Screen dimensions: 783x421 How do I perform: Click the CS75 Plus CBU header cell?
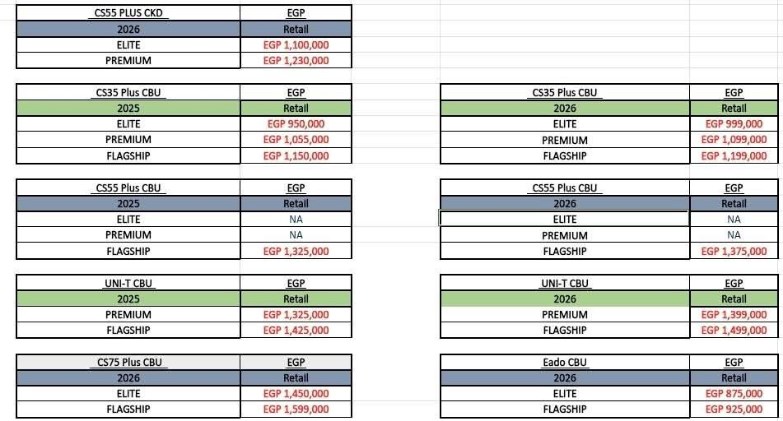tap(128, 362)
